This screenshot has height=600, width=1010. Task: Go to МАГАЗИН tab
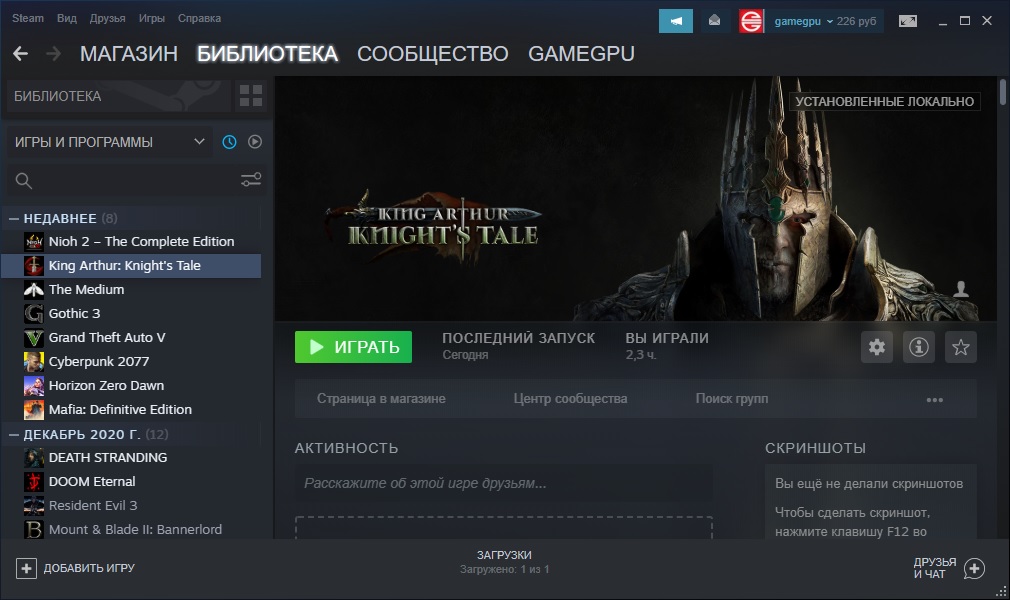click(x=129, y=53)
